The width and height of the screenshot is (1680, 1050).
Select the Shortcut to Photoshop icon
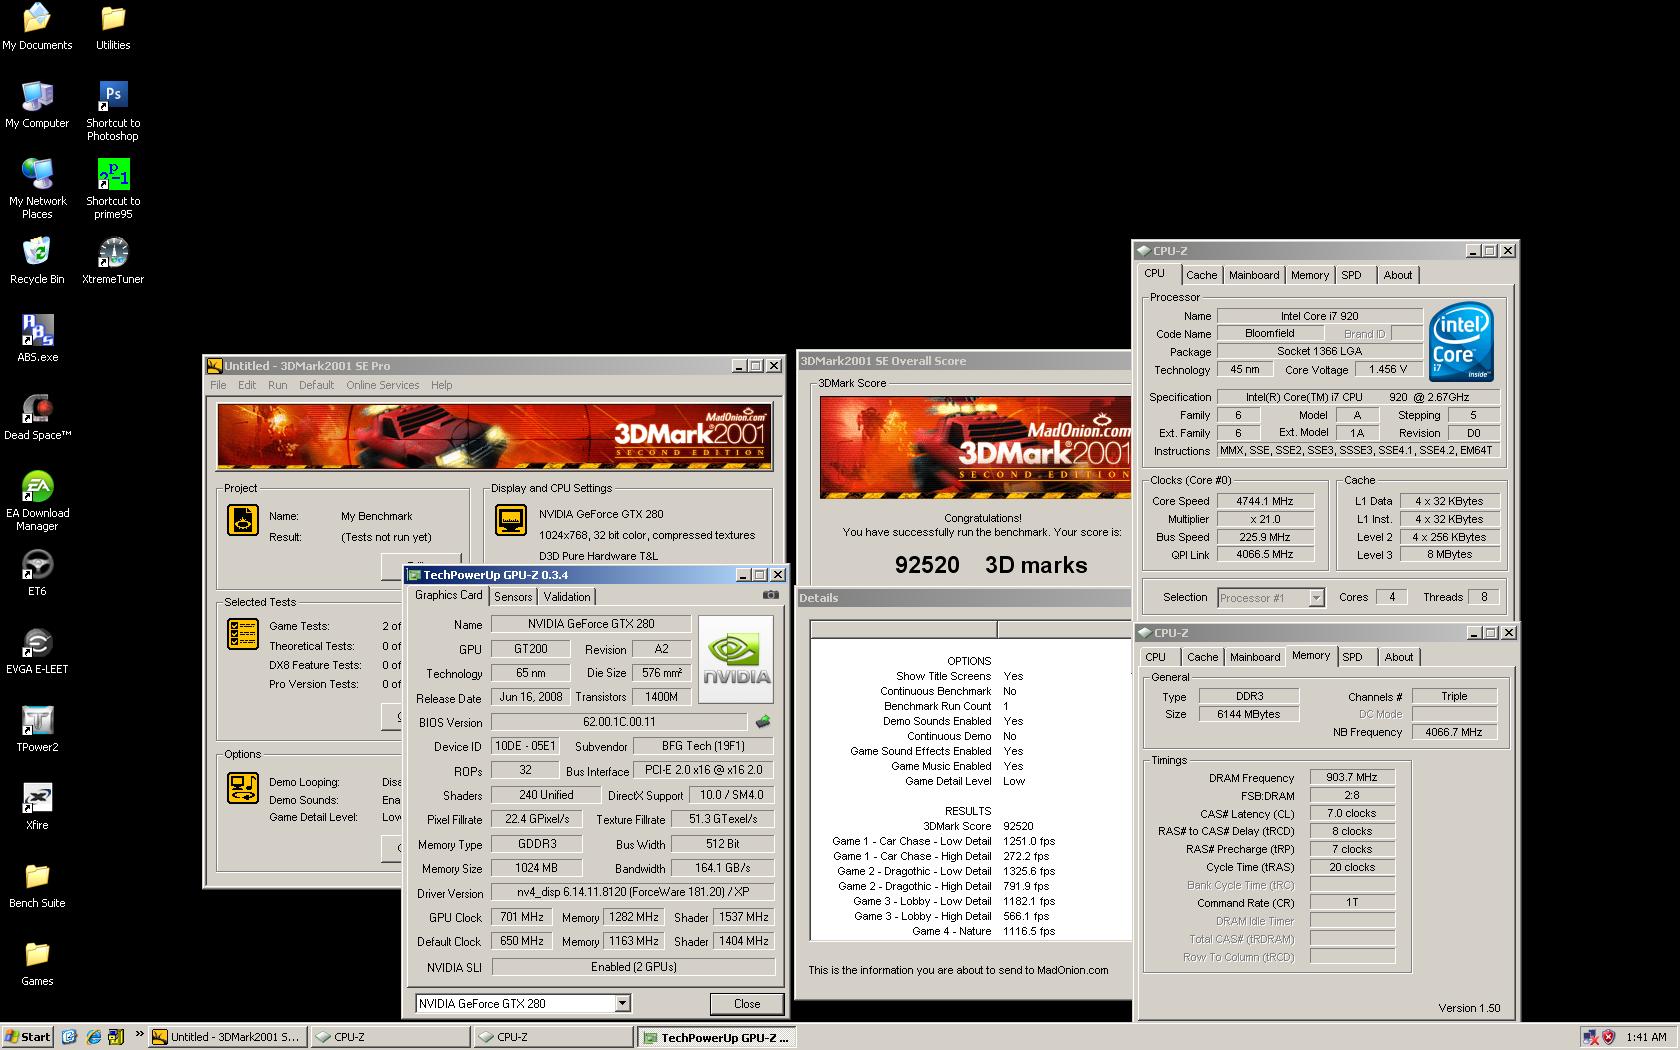[x=113, y=110]
